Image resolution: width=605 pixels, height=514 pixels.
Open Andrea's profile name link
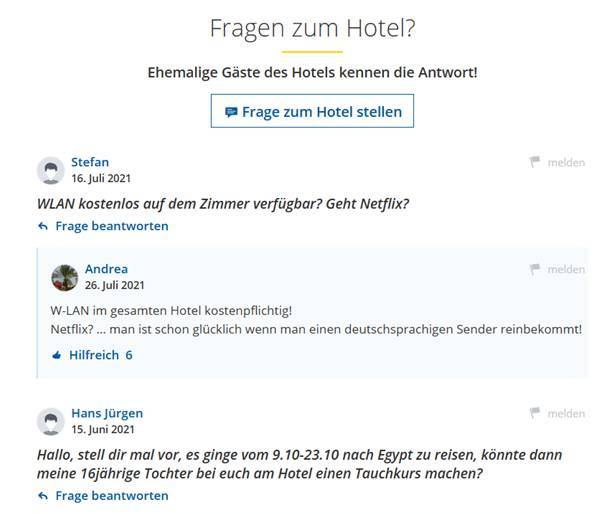click(106, 269)
